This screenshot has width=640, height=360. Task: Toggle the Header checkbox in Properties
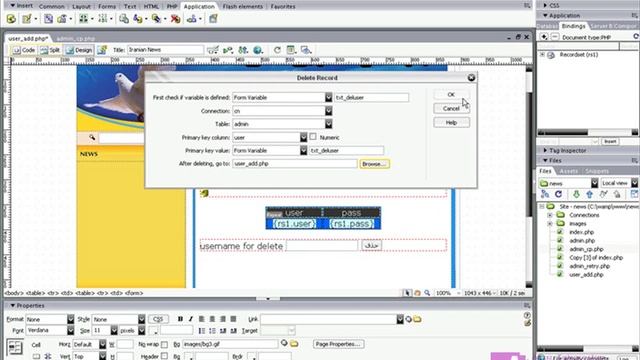pos(164,356)
